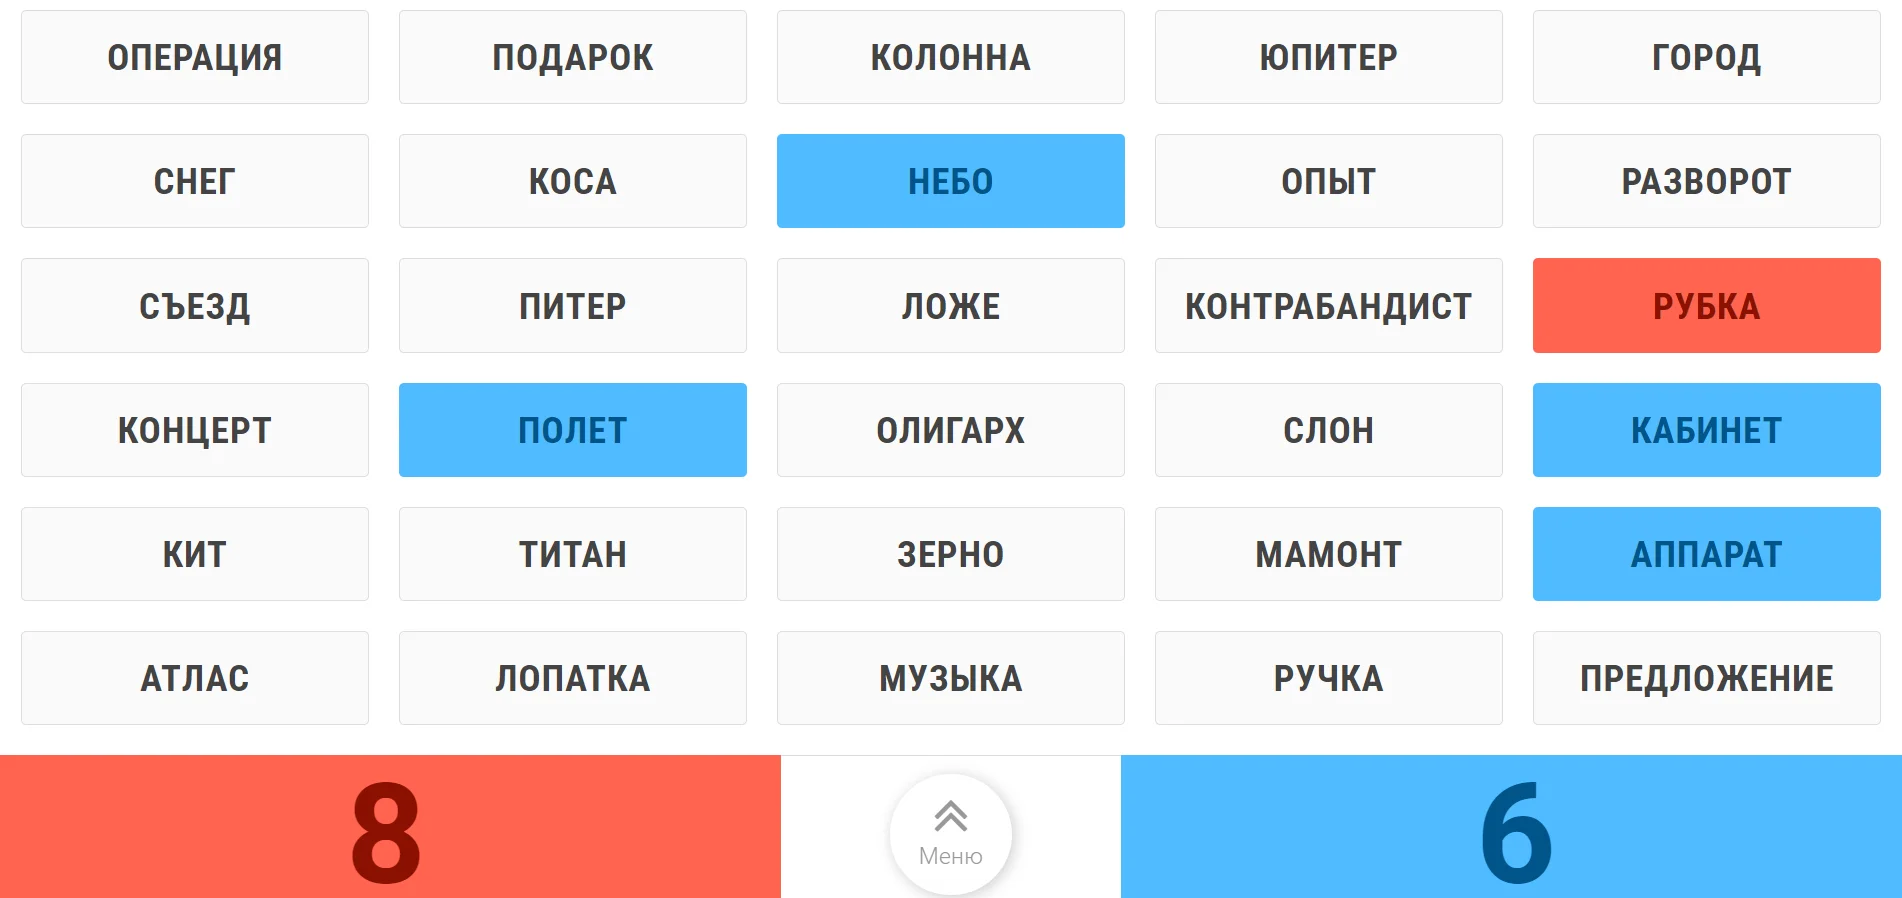Select the card РАЗВОРОТ
Screen dimensions: 1902x898
pyautogui.click(x=1705, y=181)
